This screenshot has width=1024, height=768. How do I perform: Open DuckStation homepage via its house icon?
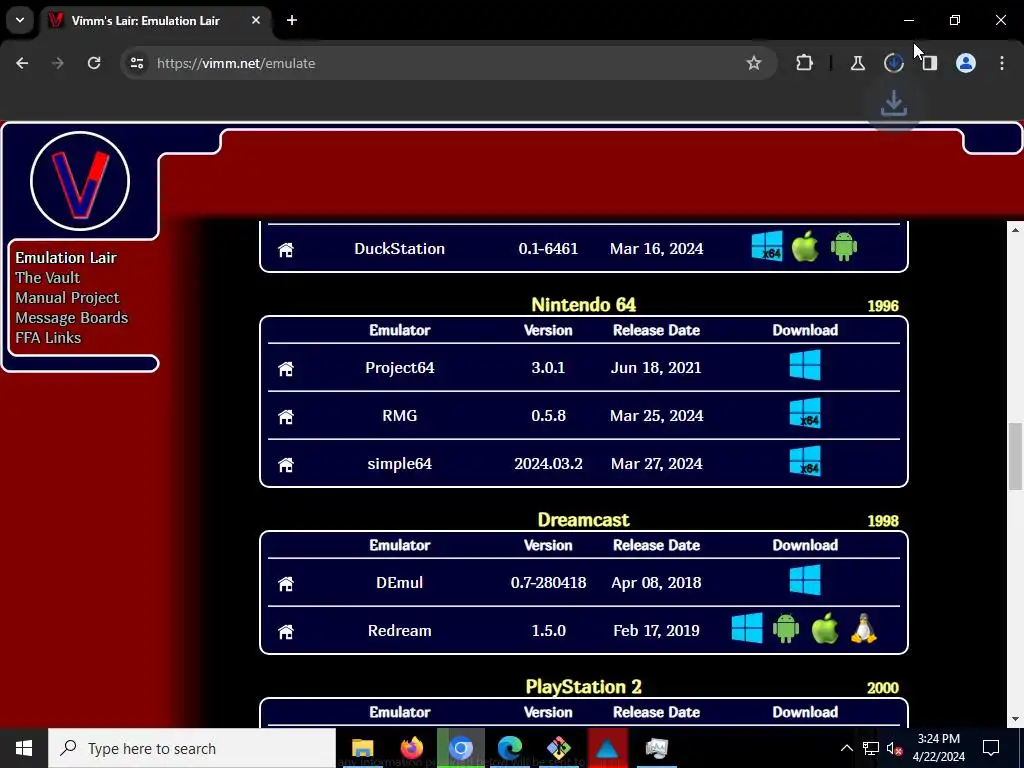click(286, 249)
